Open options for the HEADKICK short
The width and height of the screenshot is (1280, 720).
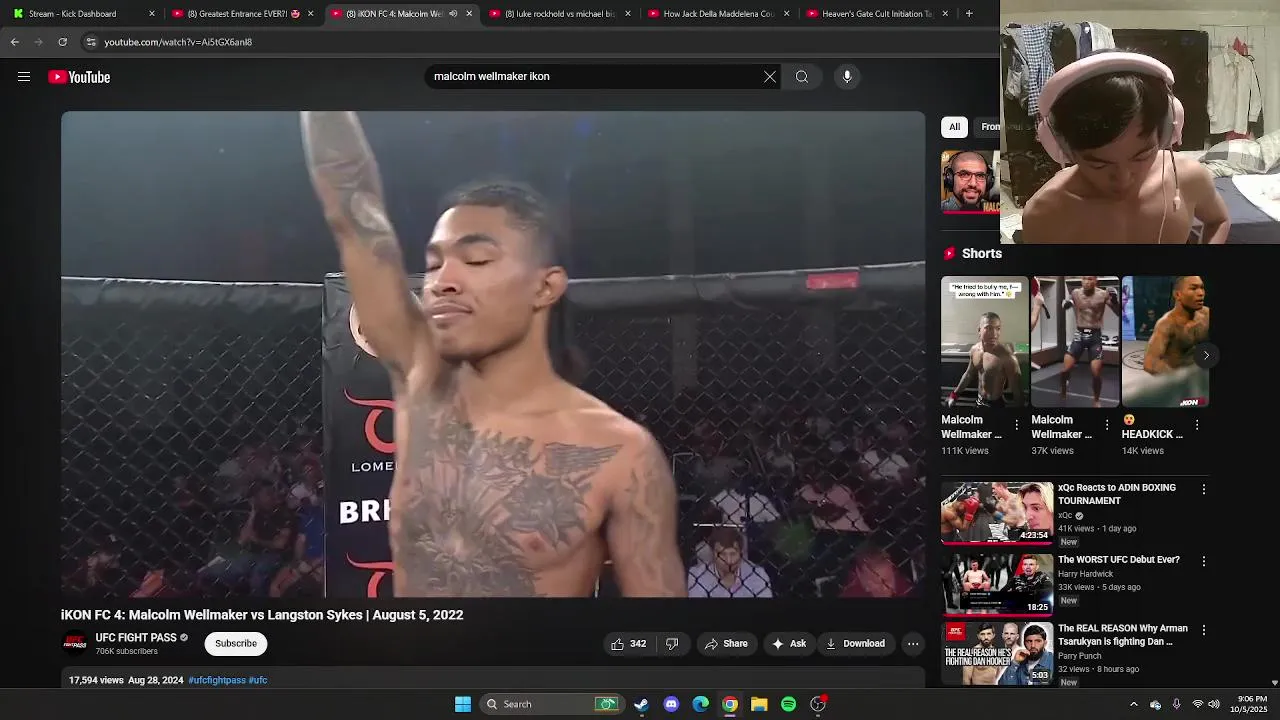coord(1197,425)
